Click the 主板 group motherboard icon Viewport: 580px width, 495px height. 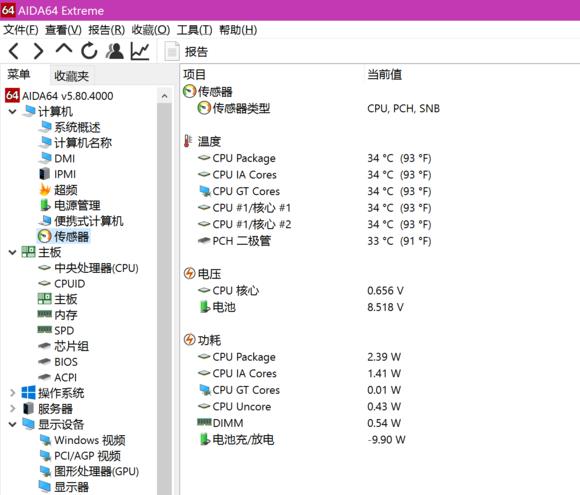coord(28,252)
